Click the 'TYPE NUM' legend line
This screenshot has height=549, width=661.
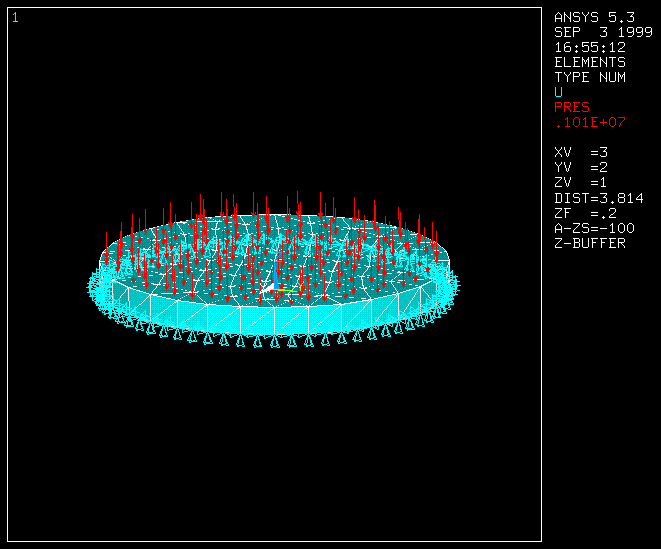point(590,78)
